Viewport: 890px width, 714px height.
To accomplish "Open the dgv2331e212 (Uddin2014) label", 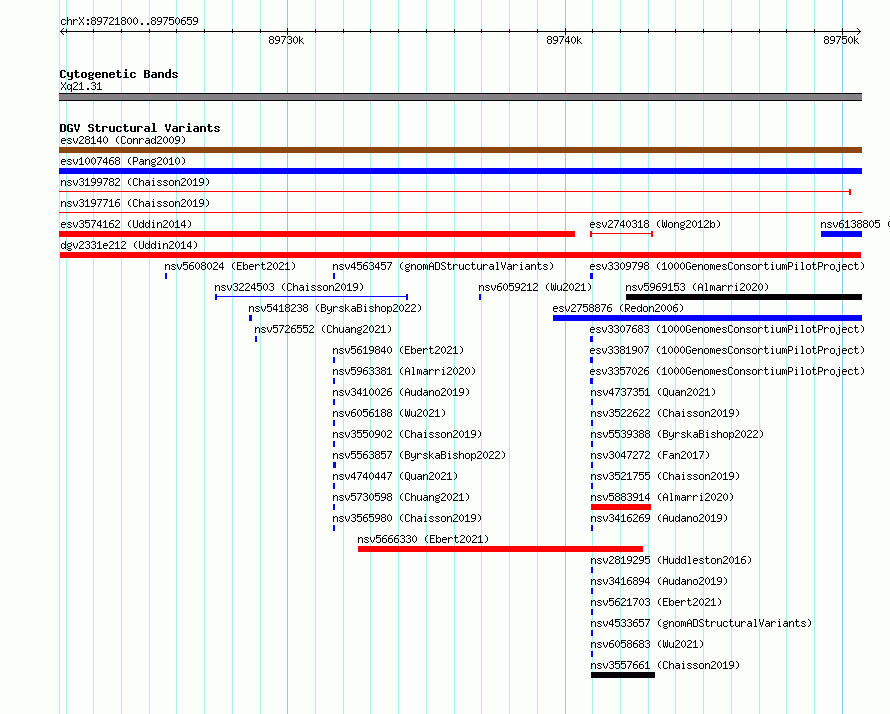I will coord(129,245).
